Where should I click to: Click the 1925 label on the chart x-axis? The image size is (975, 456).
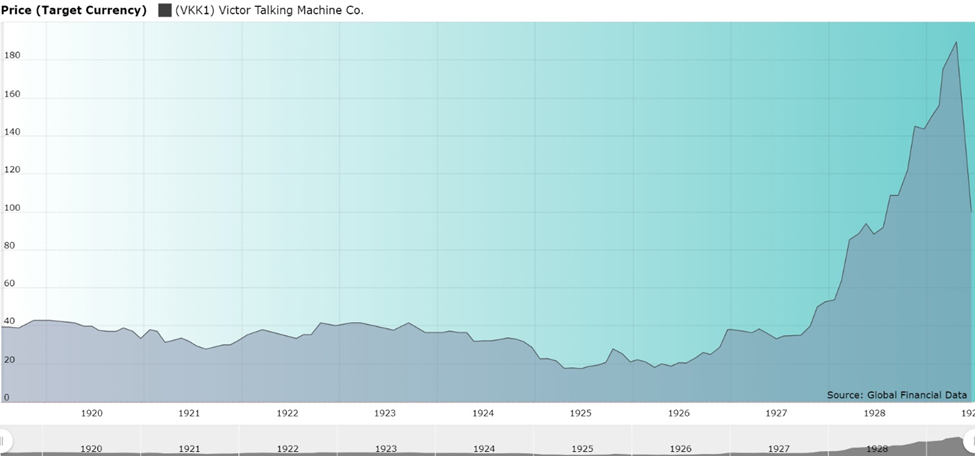pos(581,412)
